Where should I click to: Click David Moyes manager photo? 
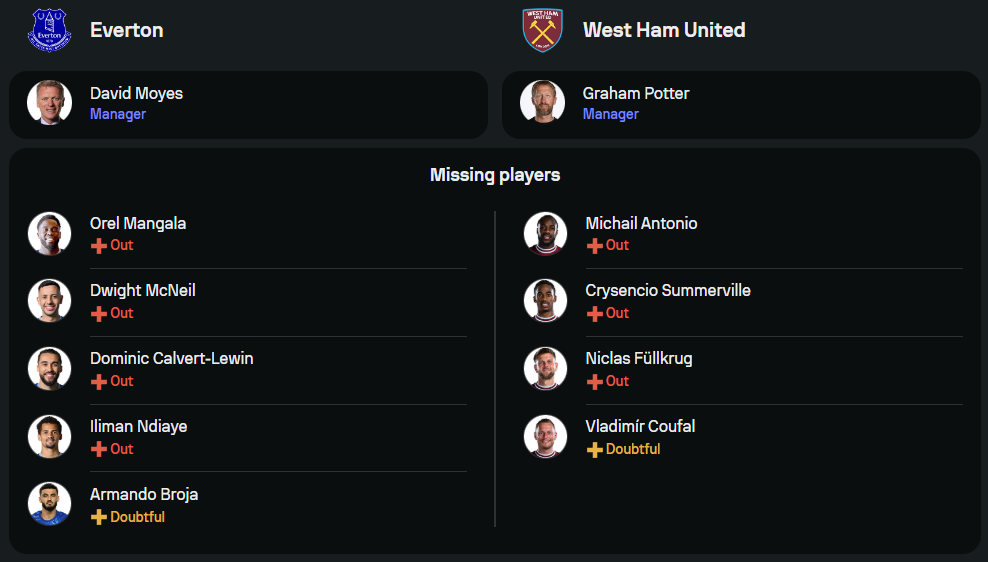pos(49,103)
